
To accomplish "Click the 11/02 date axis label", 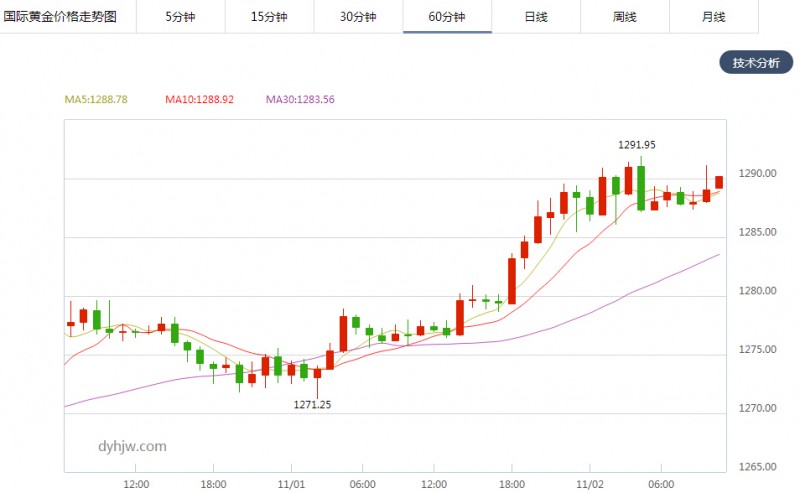I will (x=590, y=484).
